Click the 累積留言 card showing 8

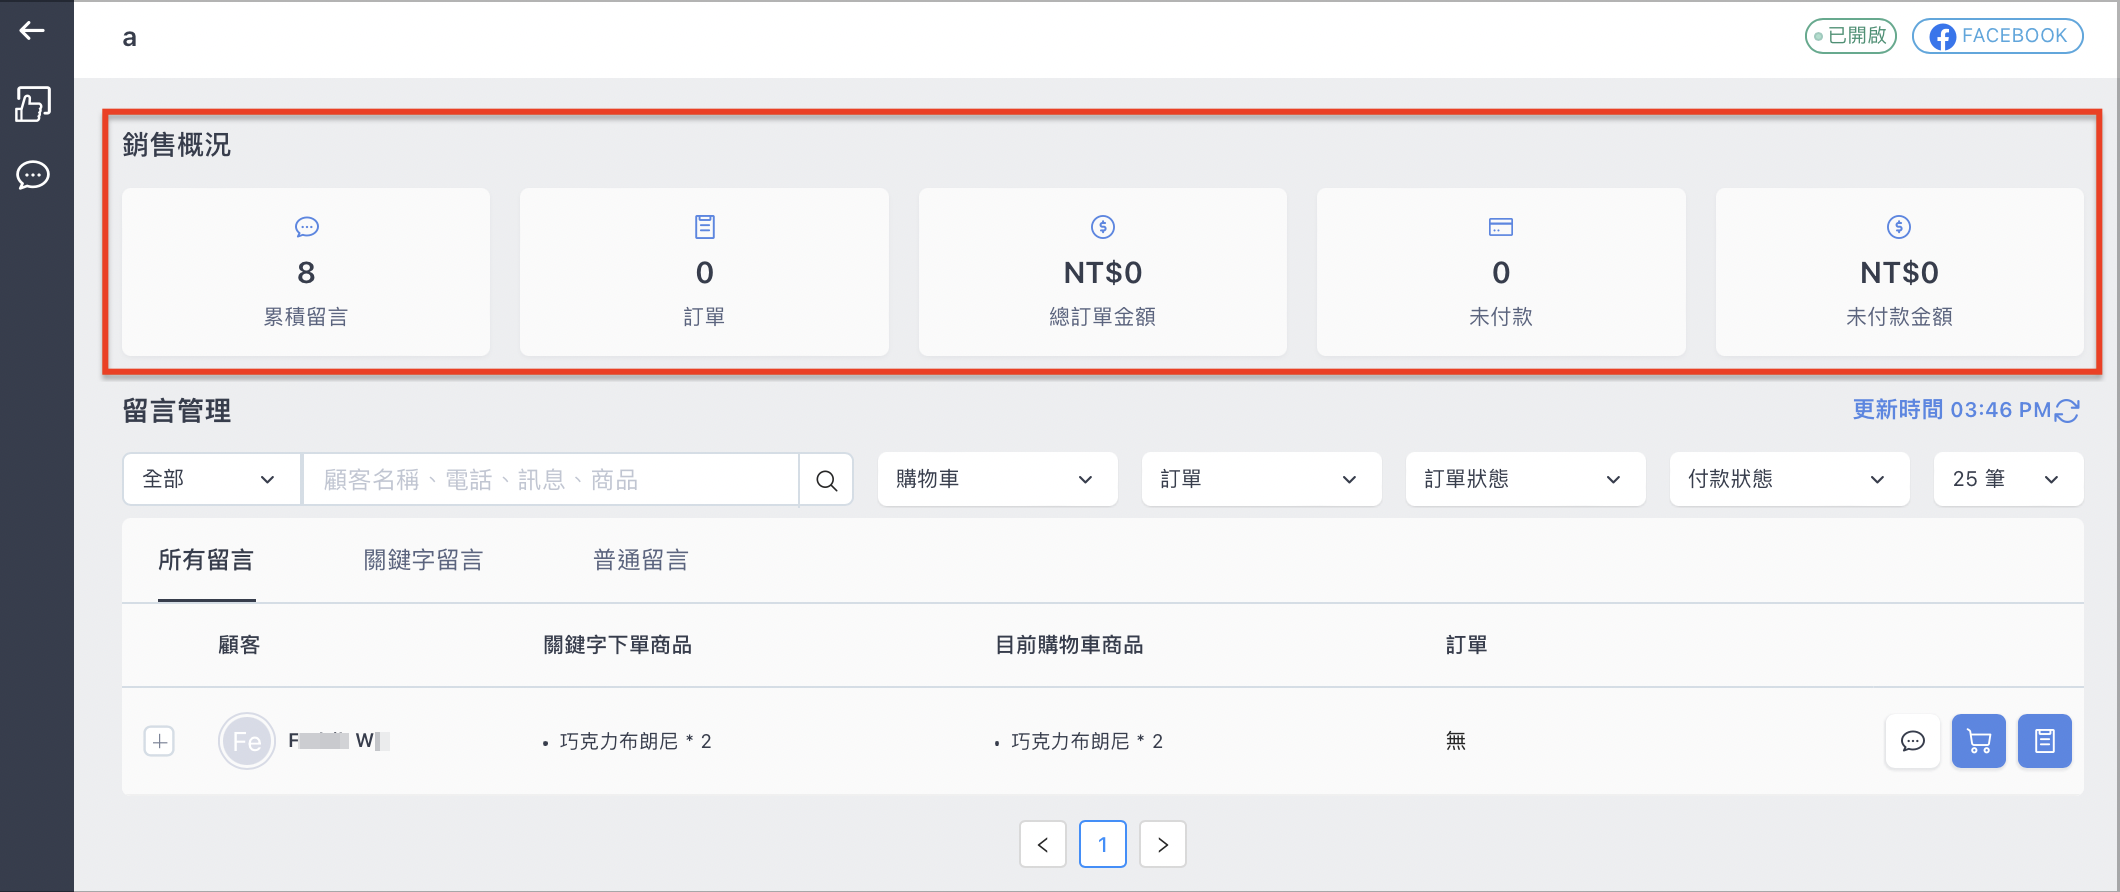pos(306,272)
